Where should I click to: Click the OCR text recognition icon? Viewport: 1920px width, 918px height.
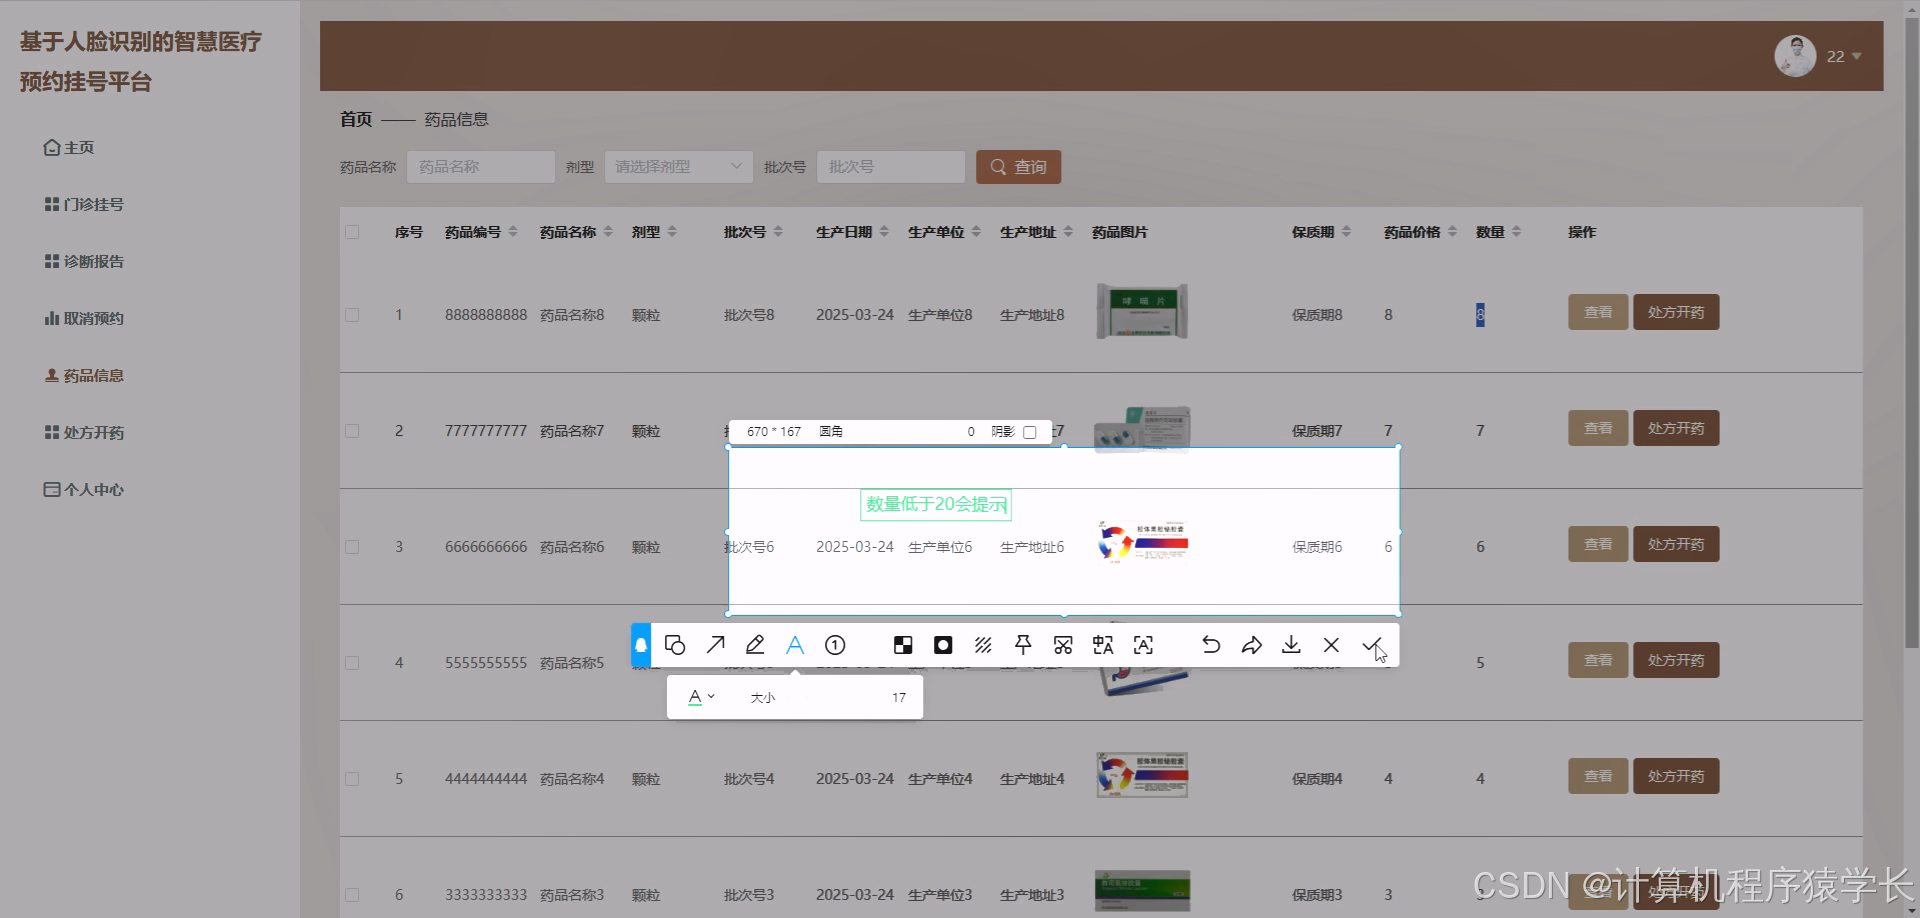coord(1143,645)
